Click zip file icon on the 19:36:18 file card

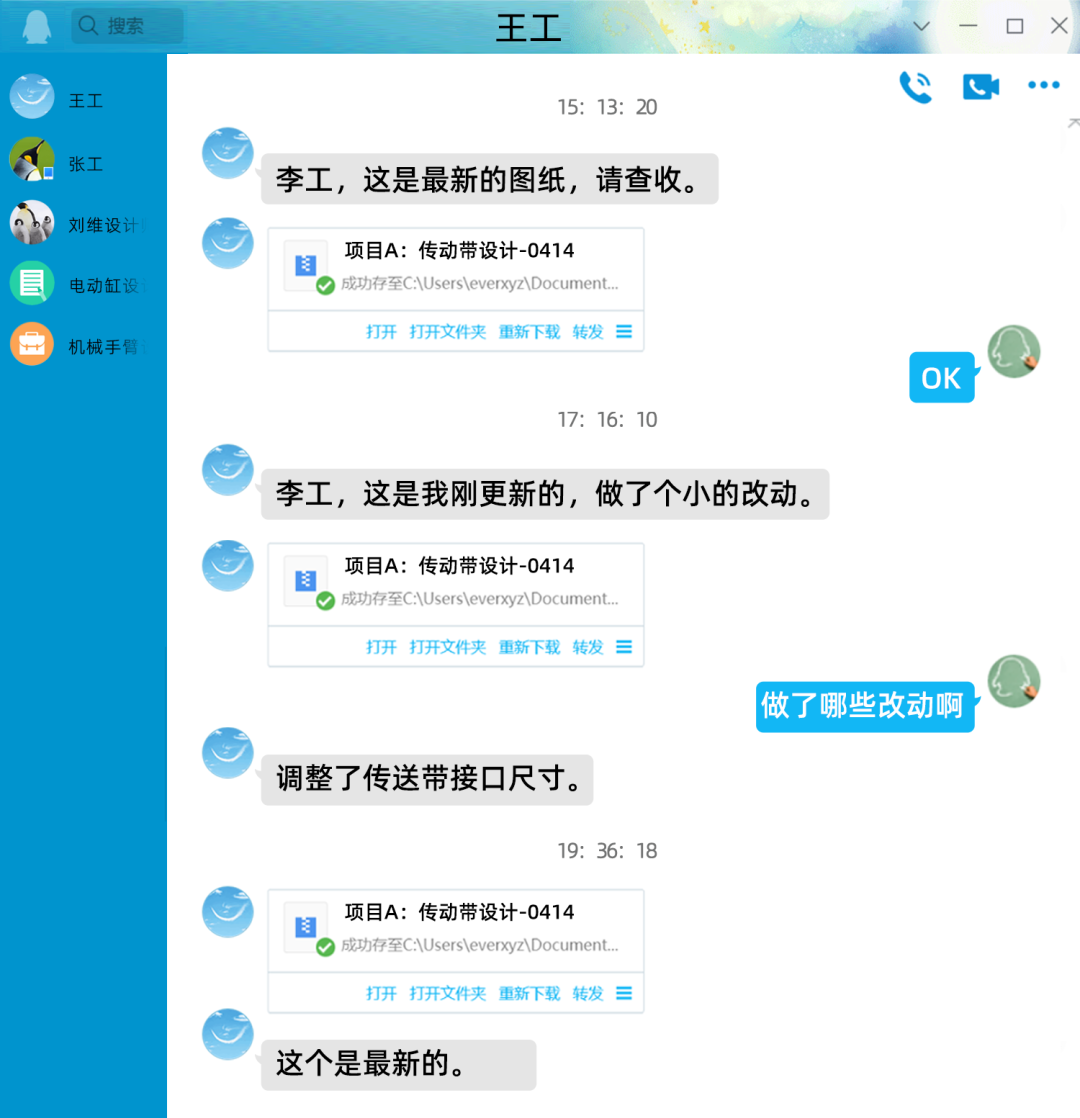click(x=306, y=927)
